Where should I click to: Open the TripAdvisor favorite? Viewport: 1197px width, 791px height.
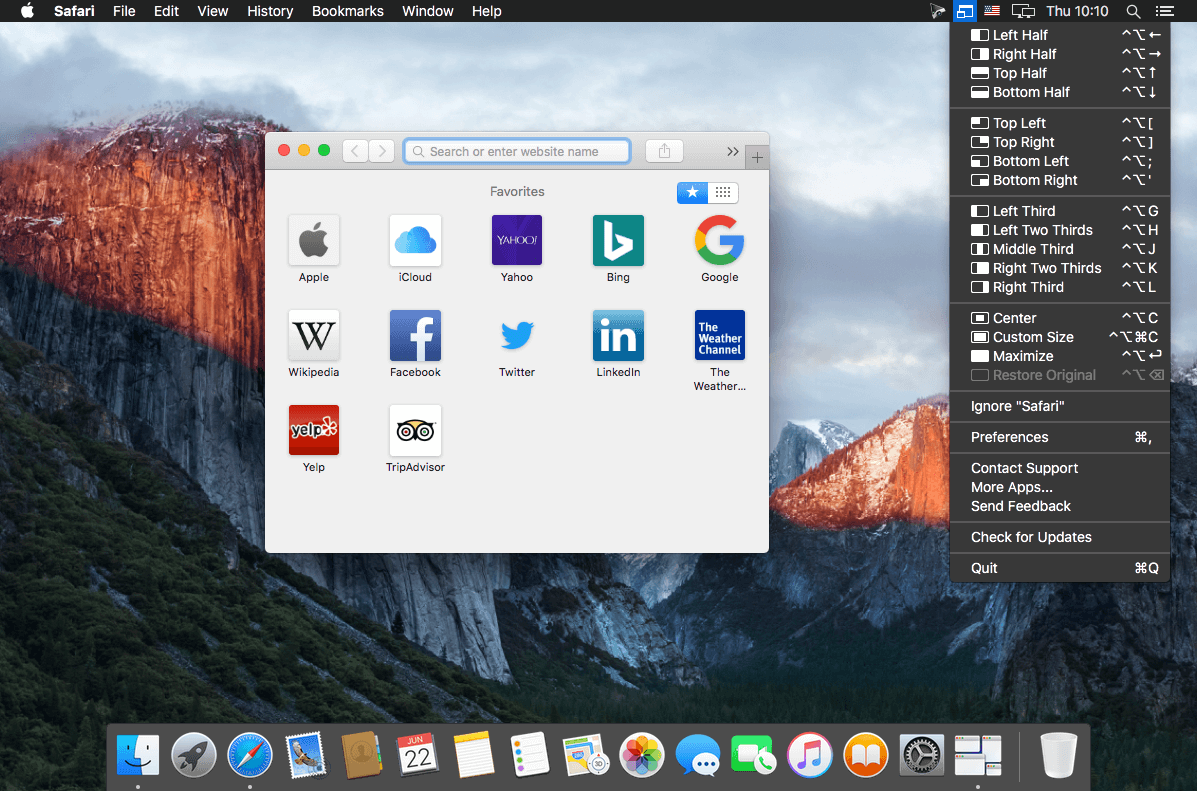[x=415, y=430]
